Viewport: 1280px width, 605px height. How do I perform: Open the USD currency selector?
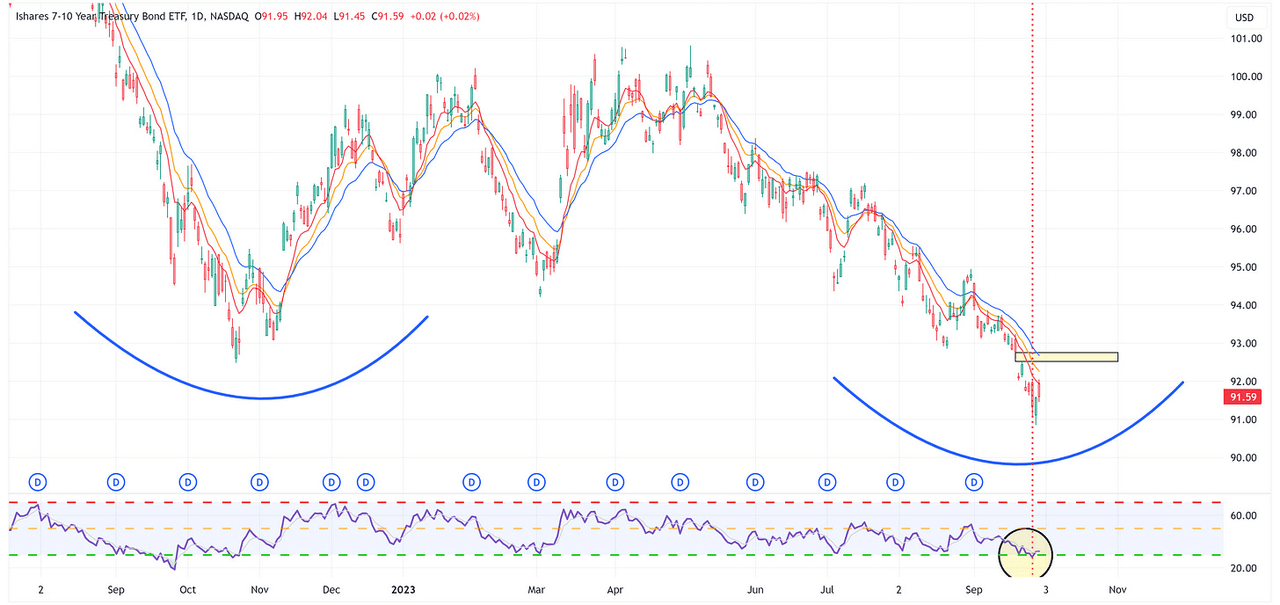(1246, 17)
